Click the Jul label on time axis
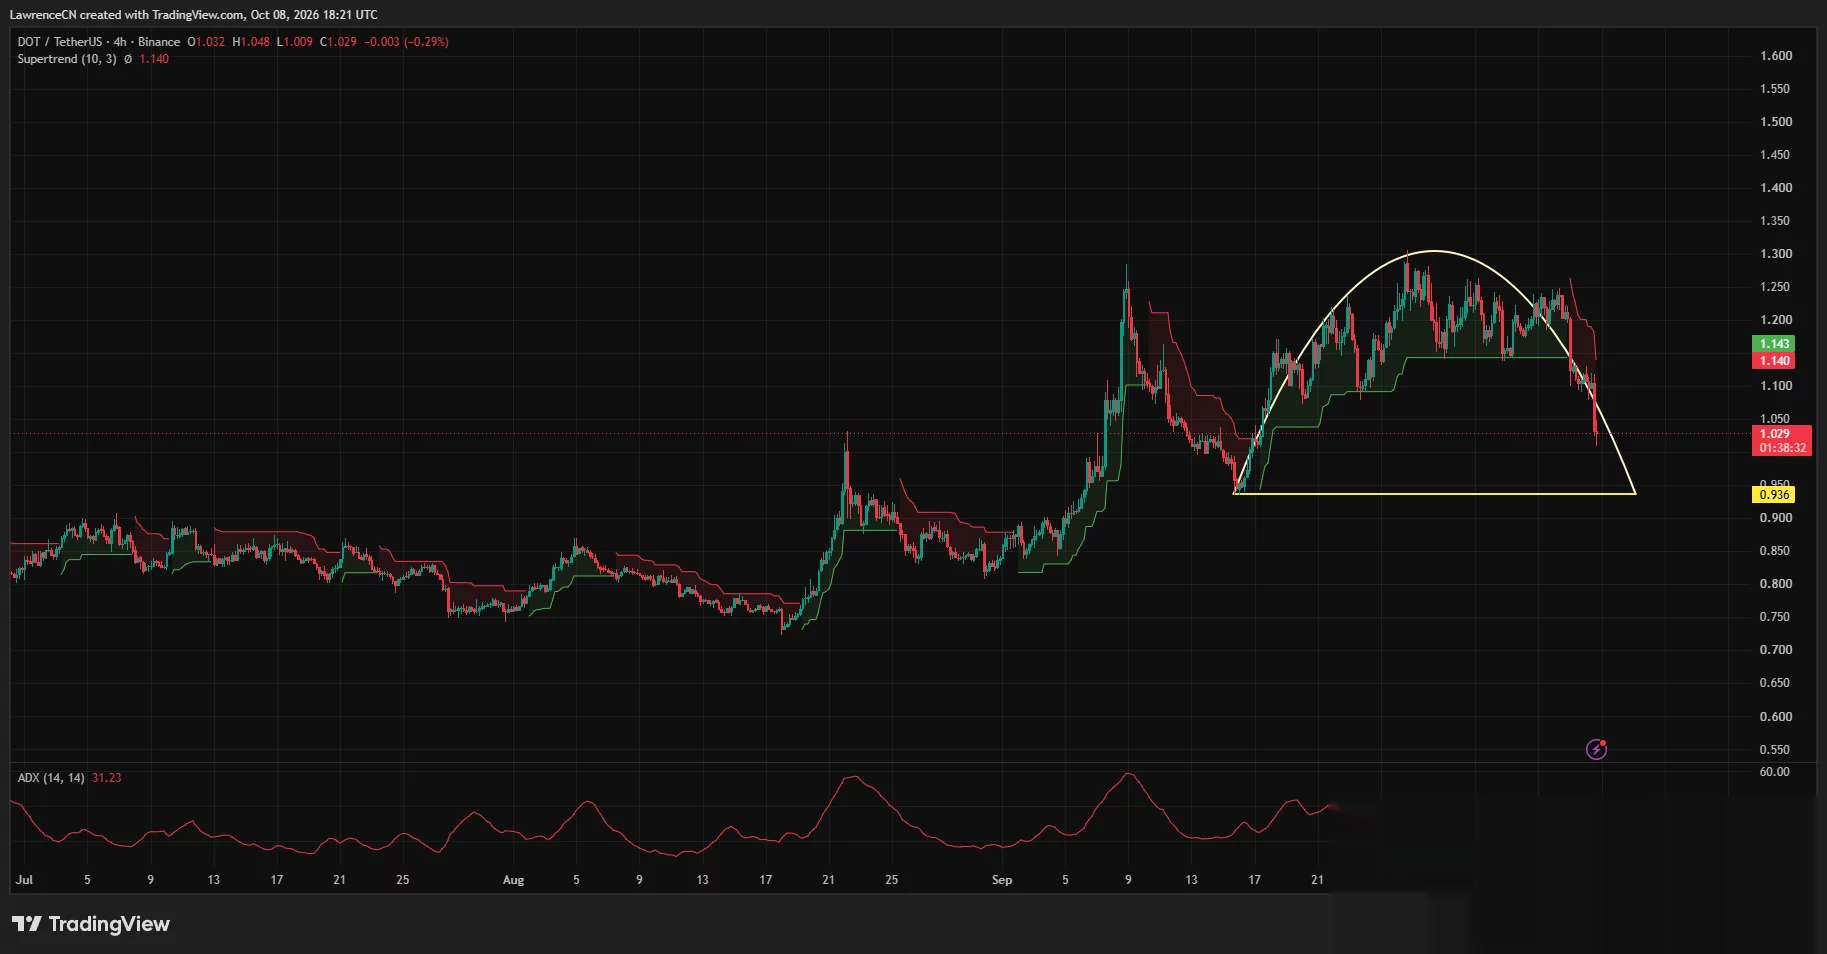The image size is (1827, 954). 24,880
